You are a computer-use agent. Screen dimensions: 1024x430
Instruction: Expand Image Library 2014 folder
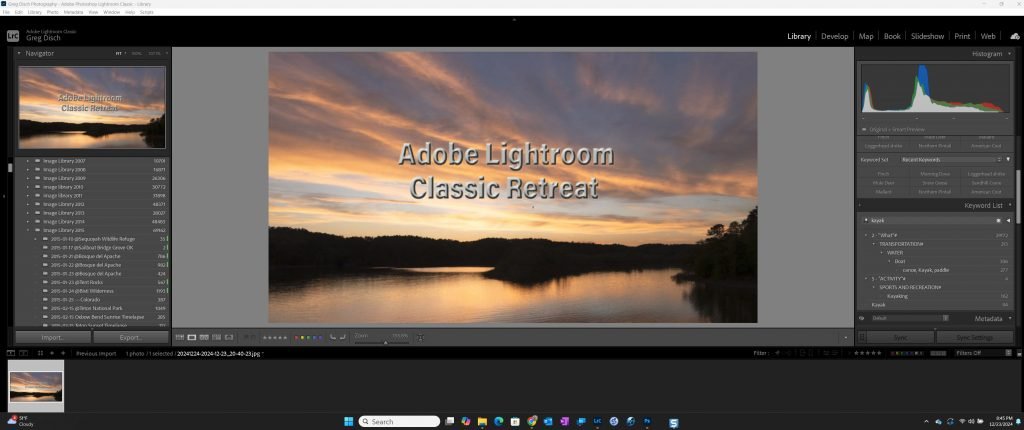click(x=27, y=222)
